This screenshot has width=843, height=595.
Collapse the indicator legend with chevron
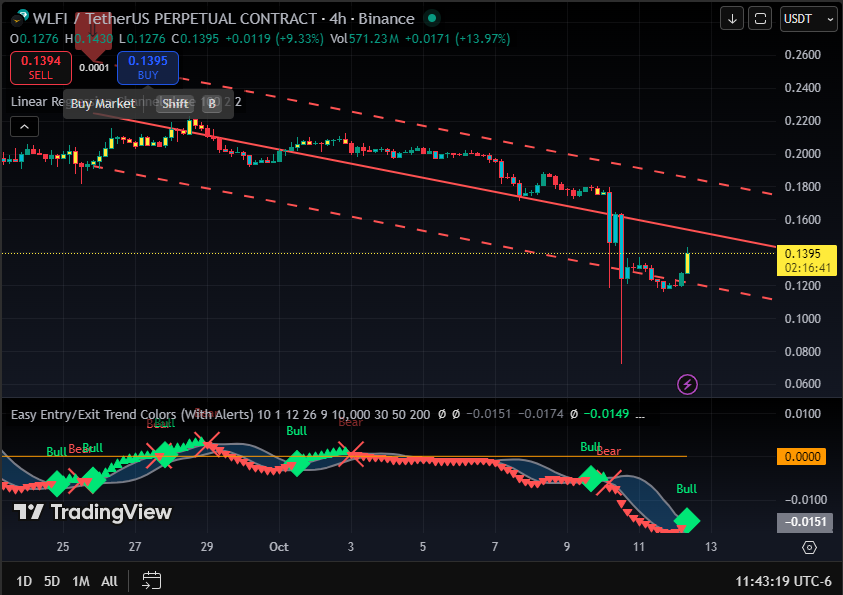click(x=24, y=127)
